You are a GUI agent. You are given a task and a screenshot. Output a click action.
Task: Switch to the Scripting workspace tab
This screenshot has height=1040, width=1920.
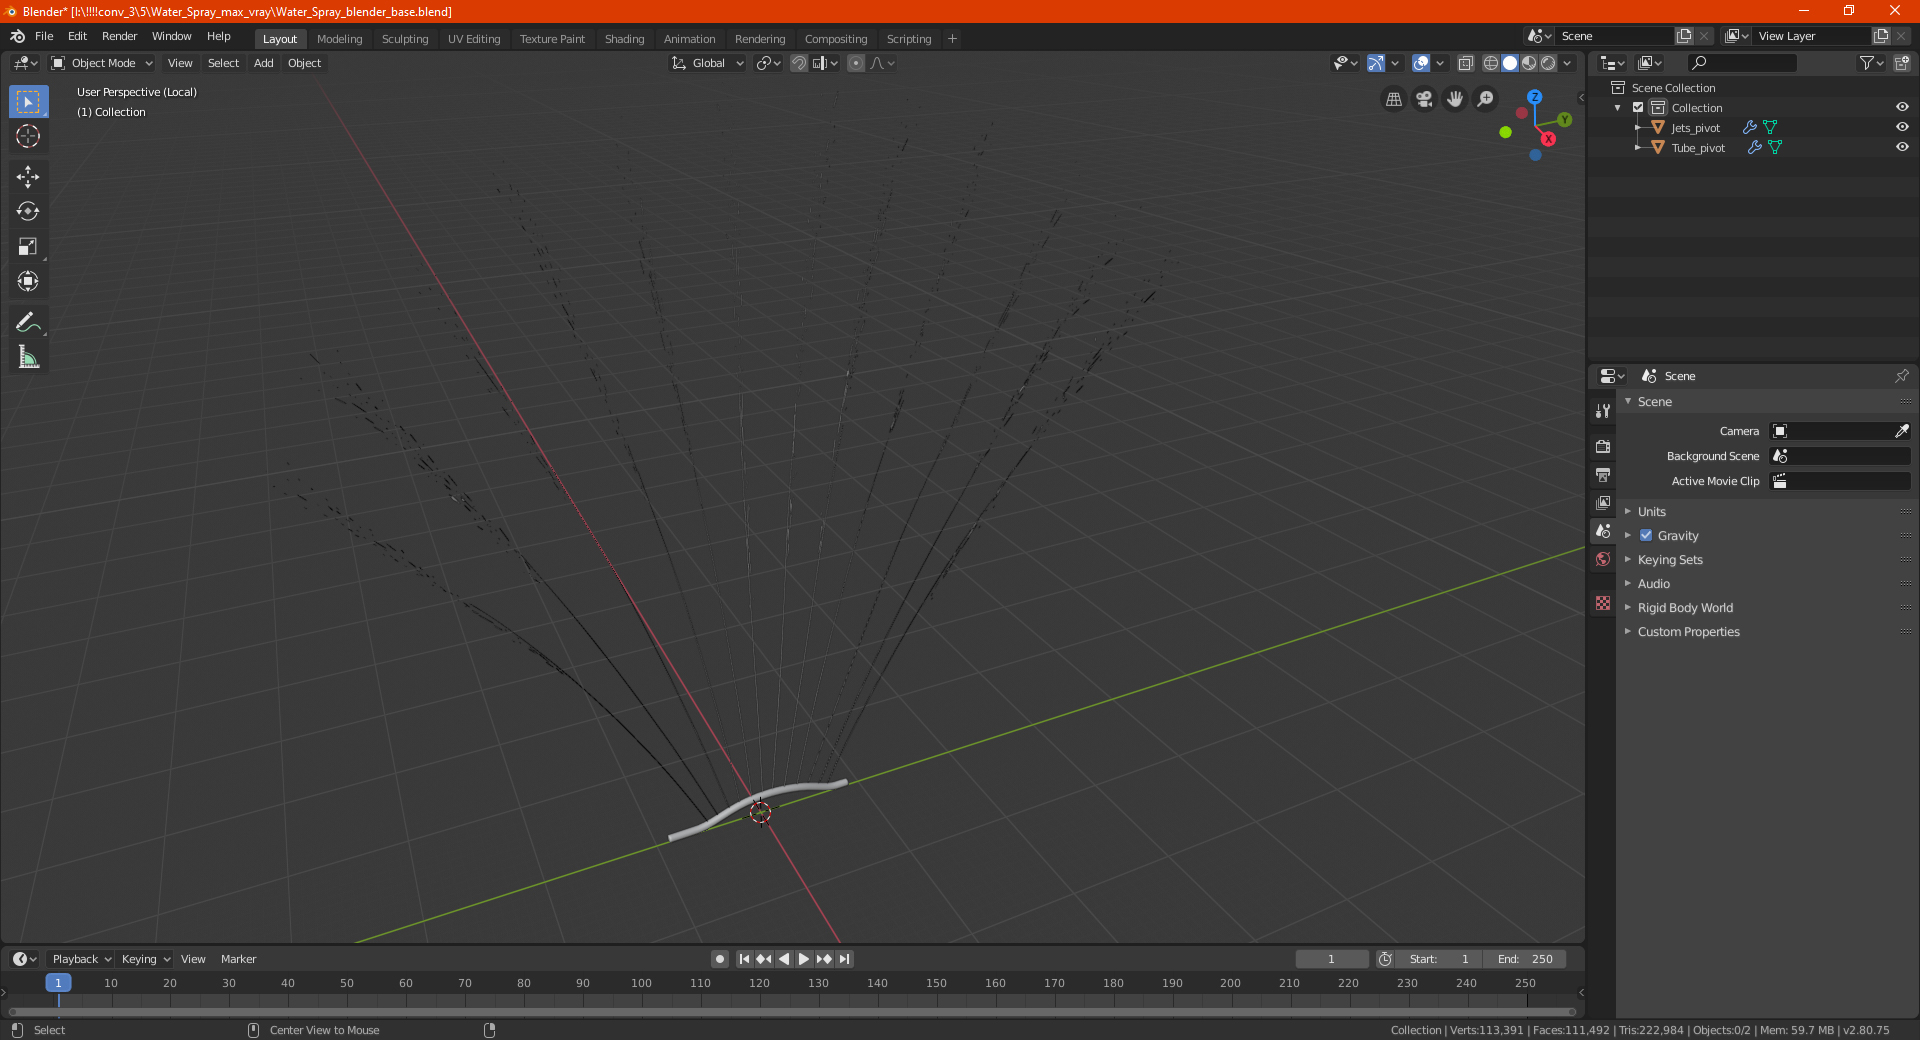(908, 39)
